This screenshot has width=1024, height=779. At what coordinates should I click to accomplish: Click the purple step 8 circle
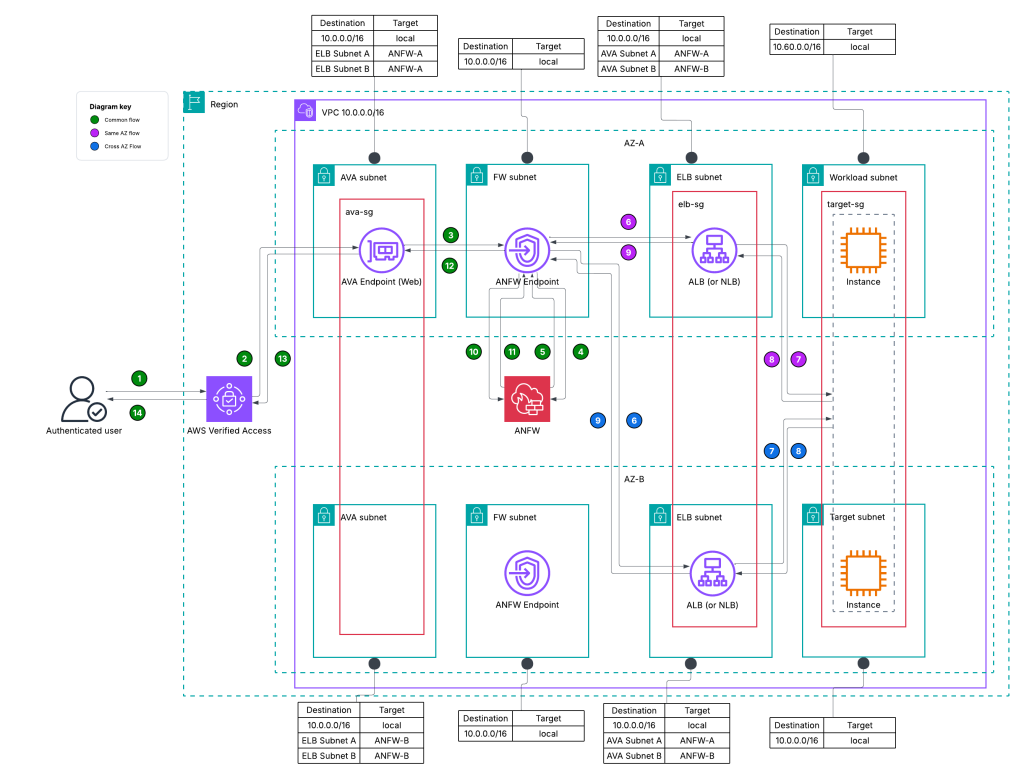[x=772, y=359]
